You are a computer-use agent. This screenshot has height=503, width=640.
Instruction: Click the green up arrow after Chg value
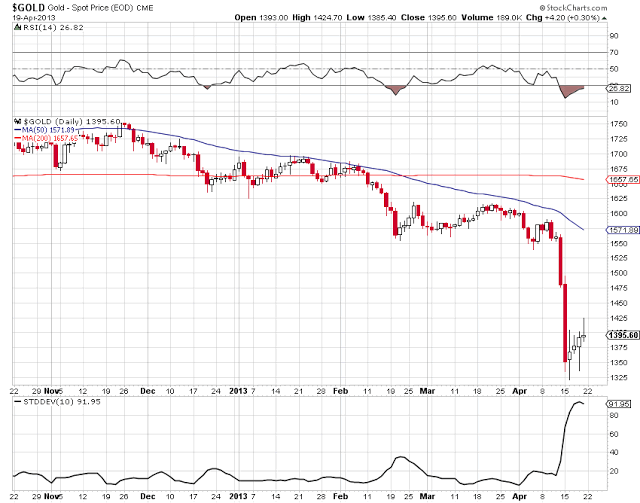point(604,18)
